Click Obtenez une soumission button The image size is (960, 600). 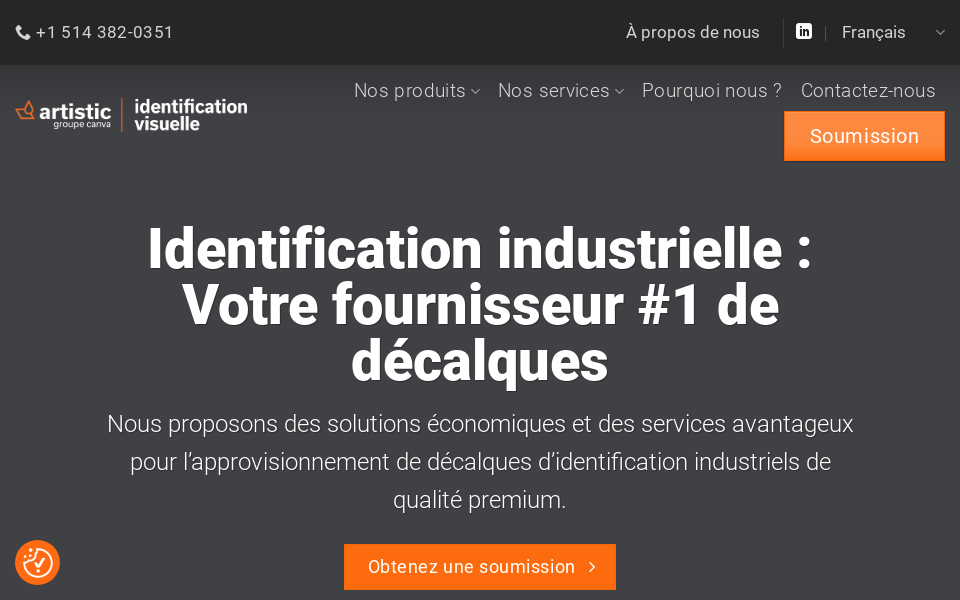472,567
